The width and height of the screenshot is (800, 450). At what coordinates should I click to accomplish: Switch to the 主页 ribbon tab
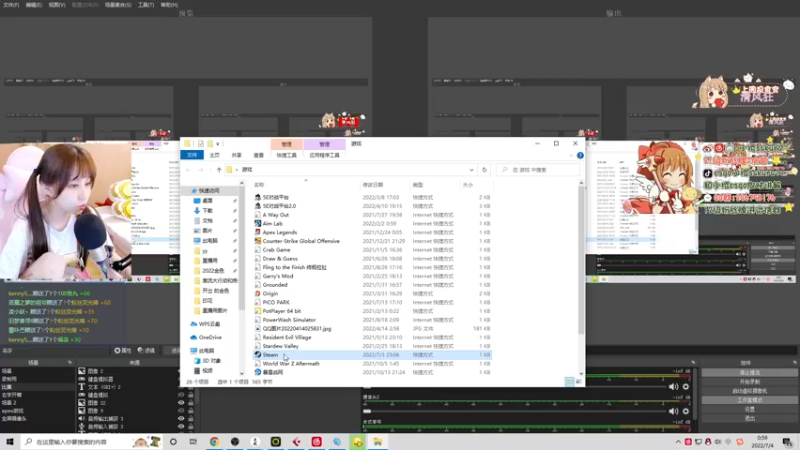pyautogui.click(x=214, y=155)
